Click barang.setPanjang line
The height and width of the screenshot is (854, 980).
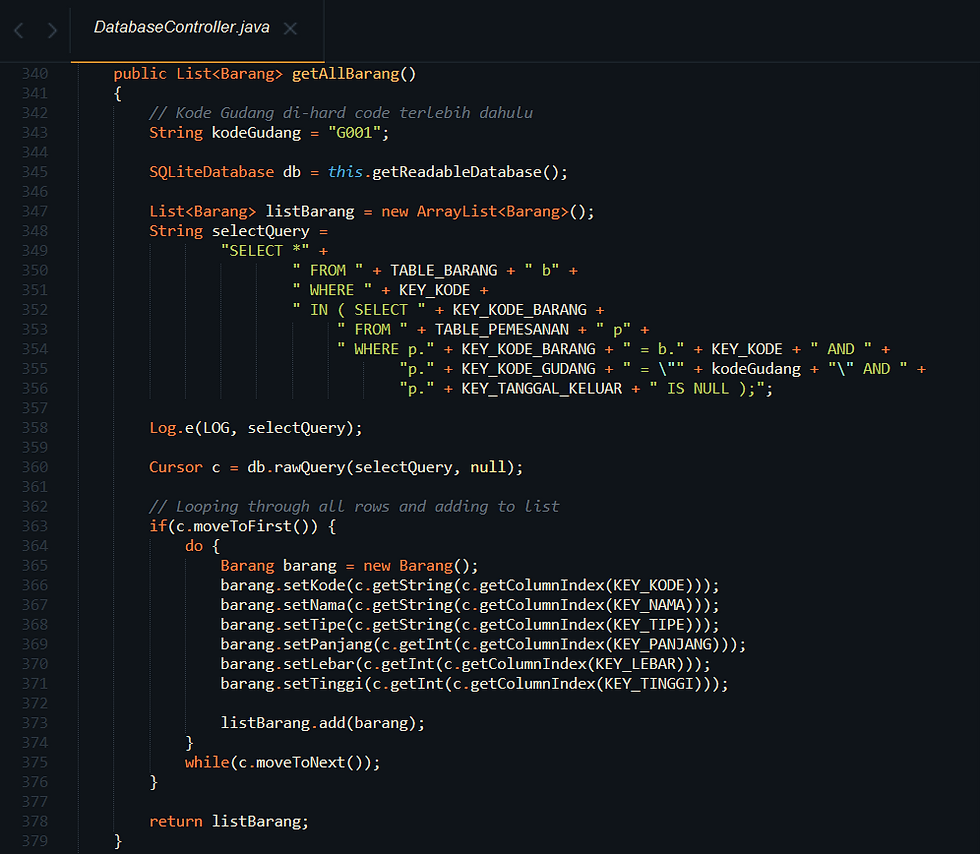point(483,645)
